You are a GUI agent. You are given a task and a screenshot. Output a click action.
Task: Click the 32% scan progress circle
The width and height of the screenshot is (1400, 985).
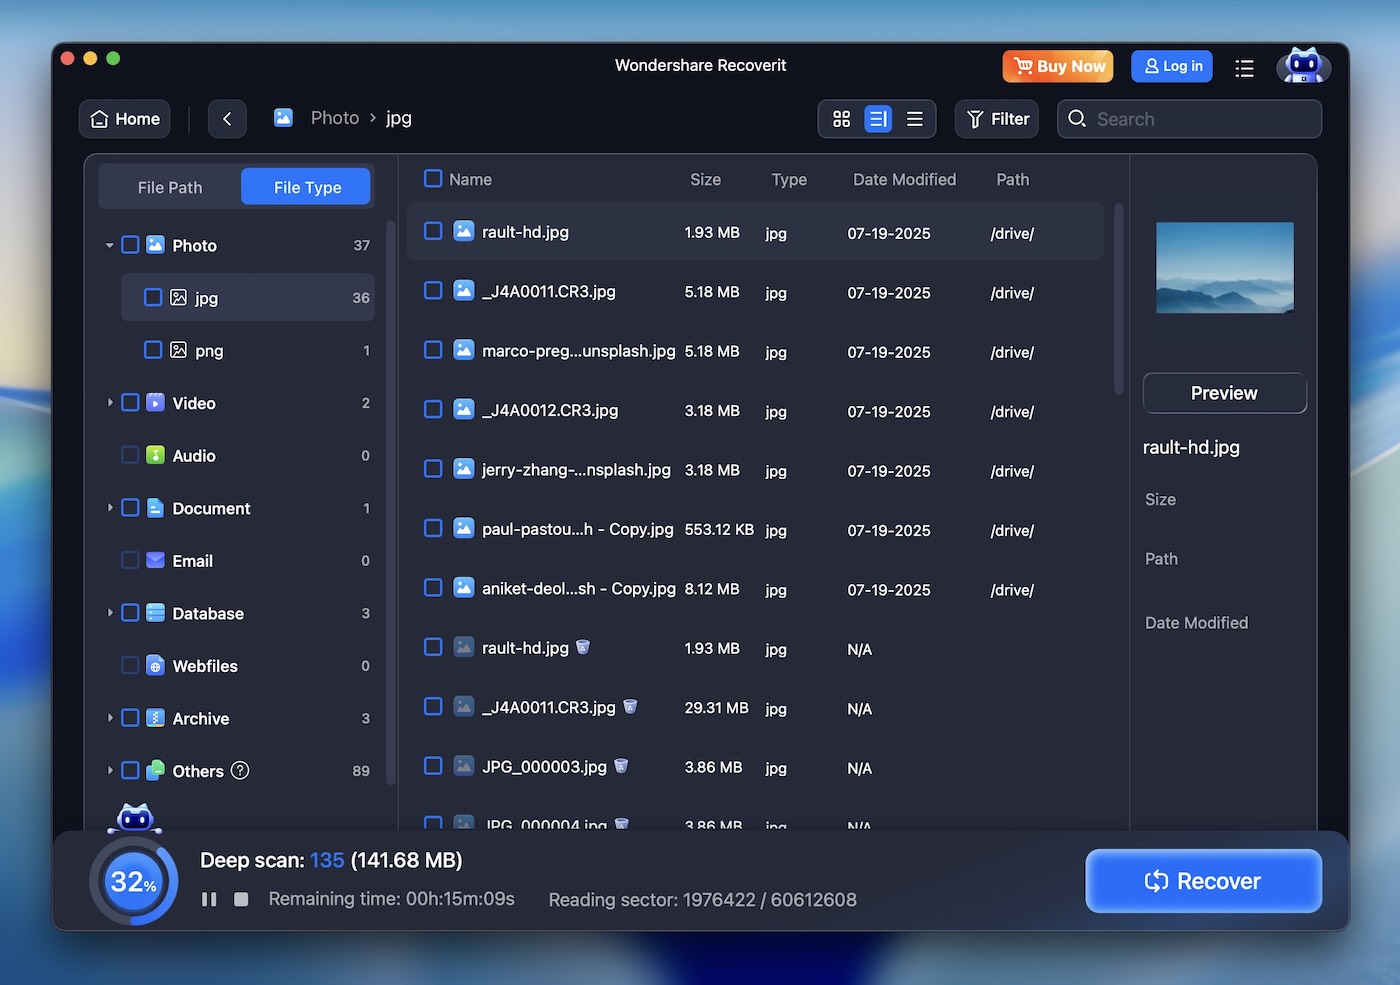click(x=133, y=881)
